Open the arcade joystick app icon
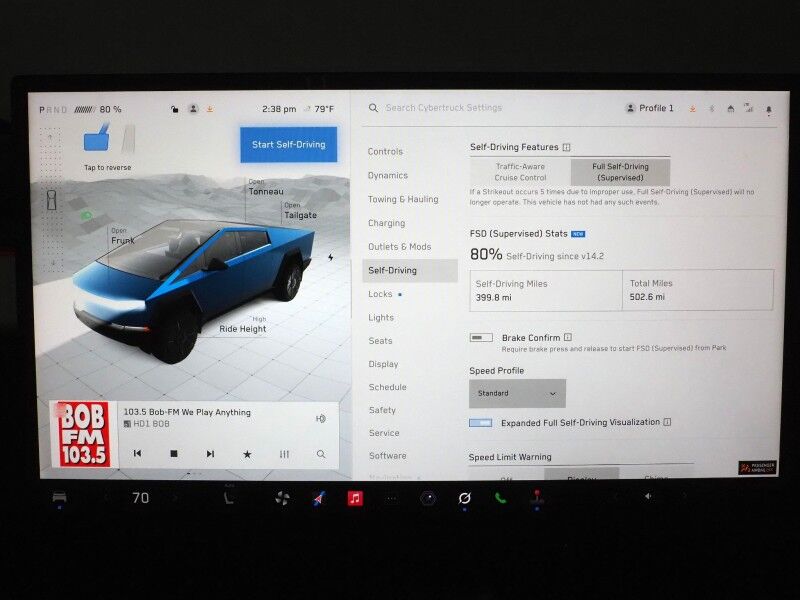This screenshot has width=800, height=600. tap(537, 498)
